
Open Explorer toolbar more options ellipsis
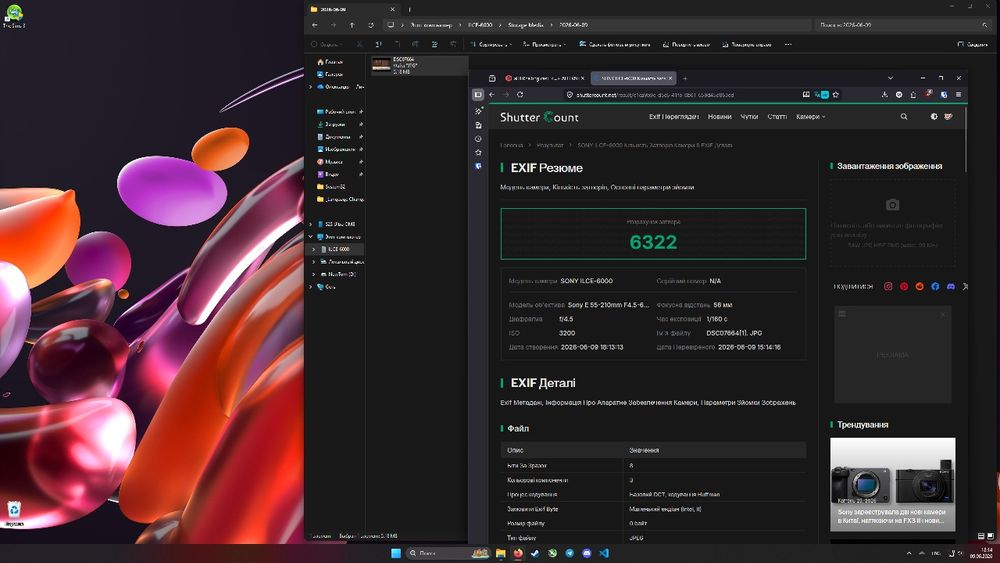(x=788, y=45)
